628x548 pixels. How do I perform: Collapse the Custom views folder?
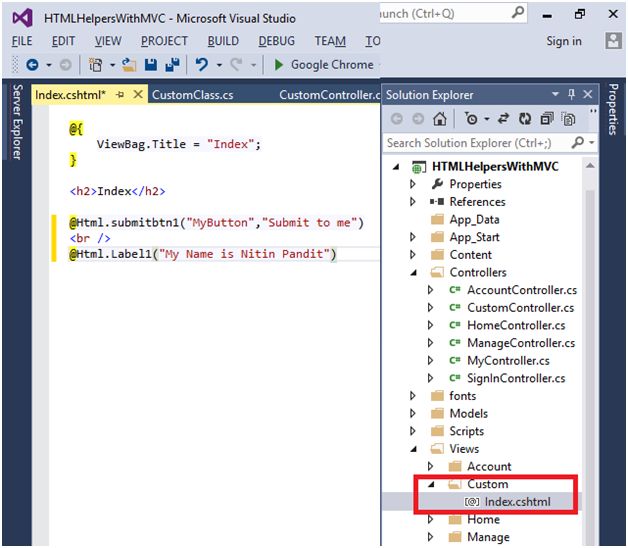click(x=431, y=484)
